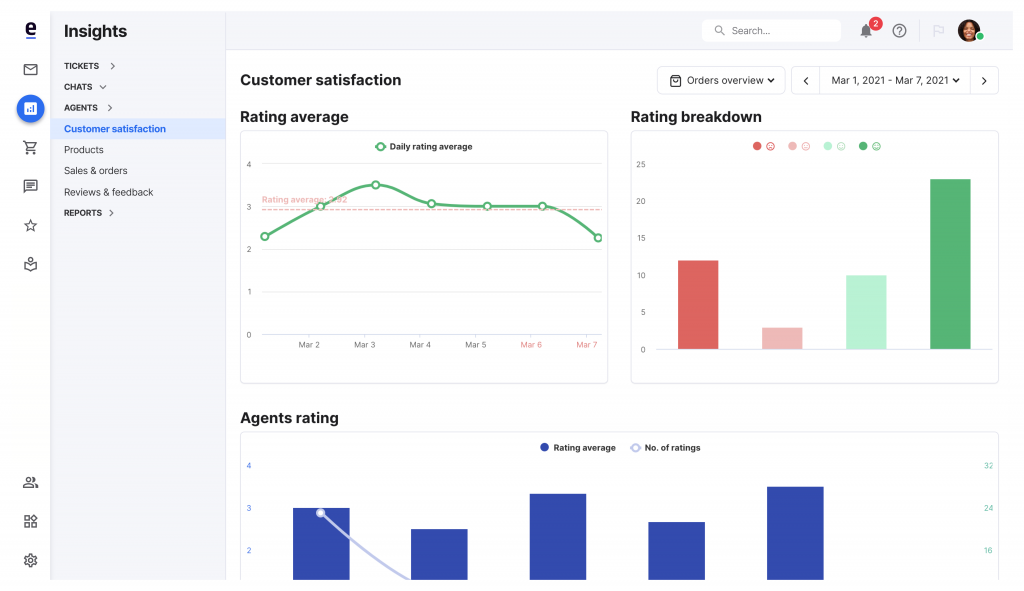Go to previous date range arrow
Viewport: 1024px width, 591px height.
click(806, 80)
